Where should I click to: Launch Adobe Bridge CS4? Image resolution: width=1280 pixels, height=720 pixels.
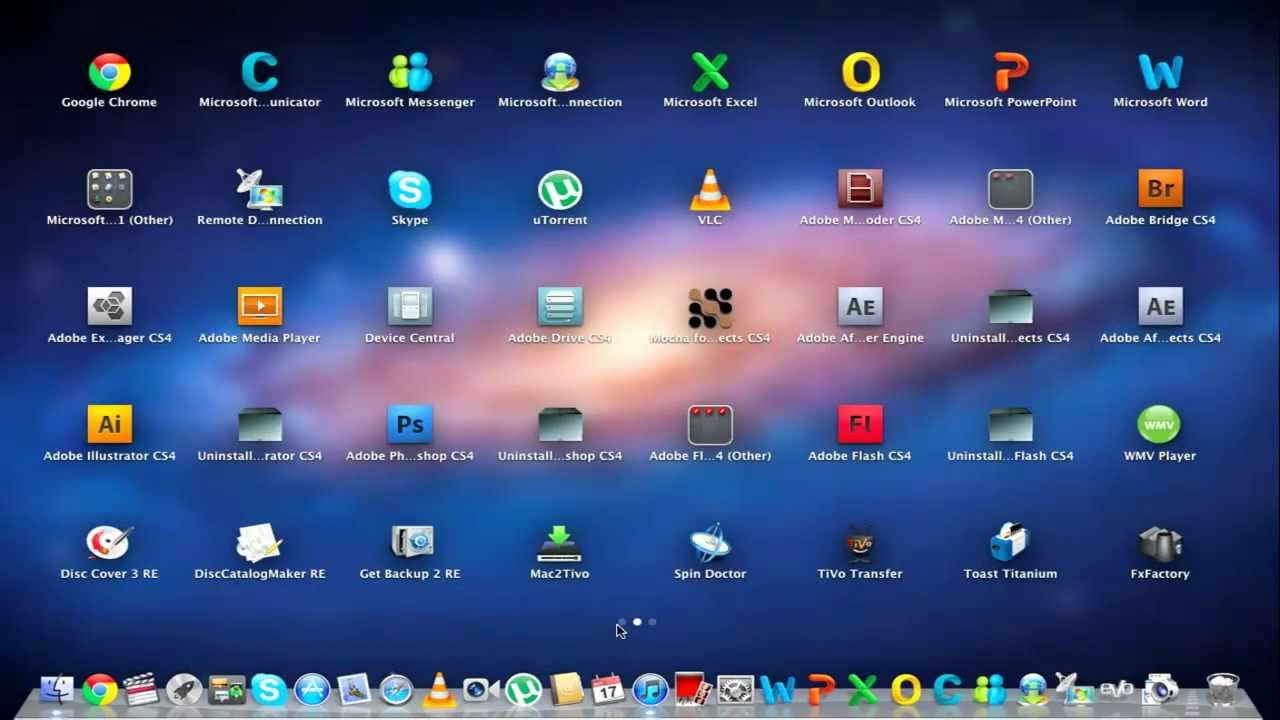pos(1160,189)
